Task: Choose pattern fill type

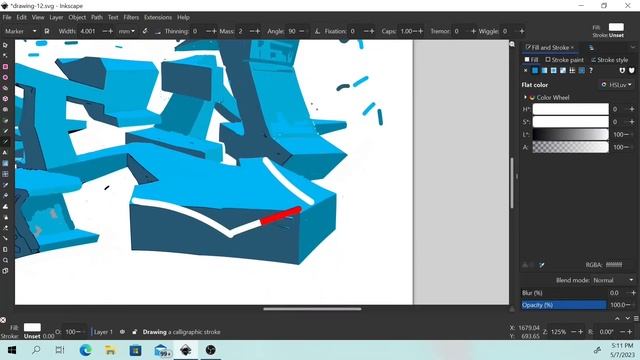Action: pos(573,71)
